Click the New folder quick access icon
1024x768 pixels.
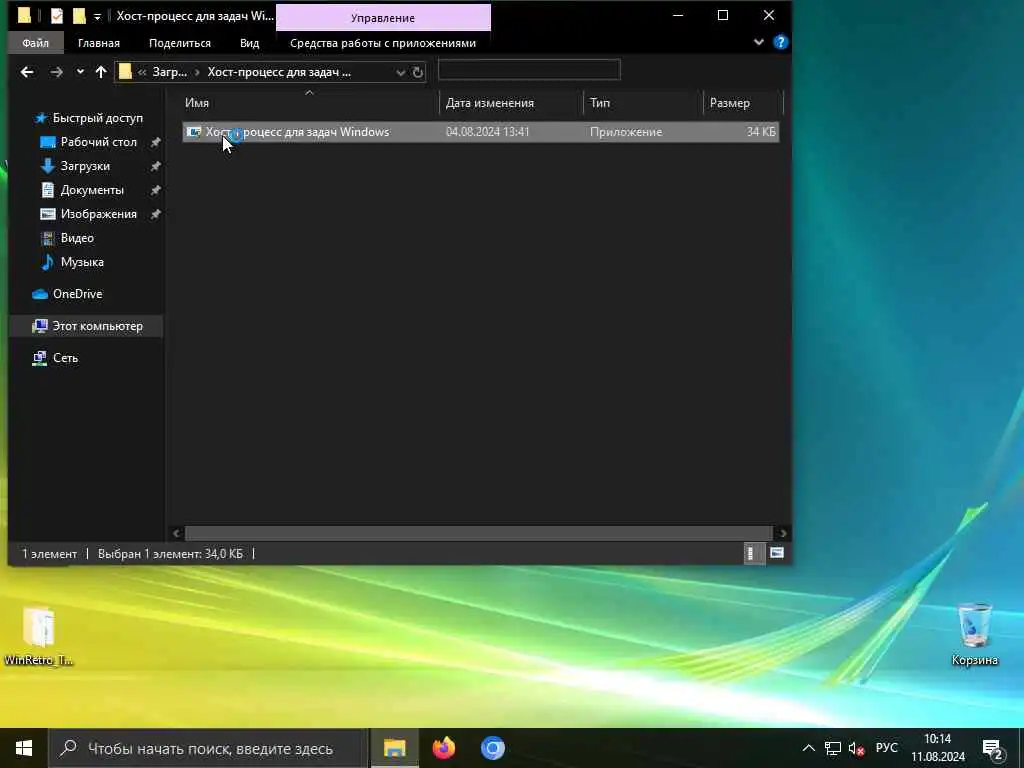[x=79, y=16]
